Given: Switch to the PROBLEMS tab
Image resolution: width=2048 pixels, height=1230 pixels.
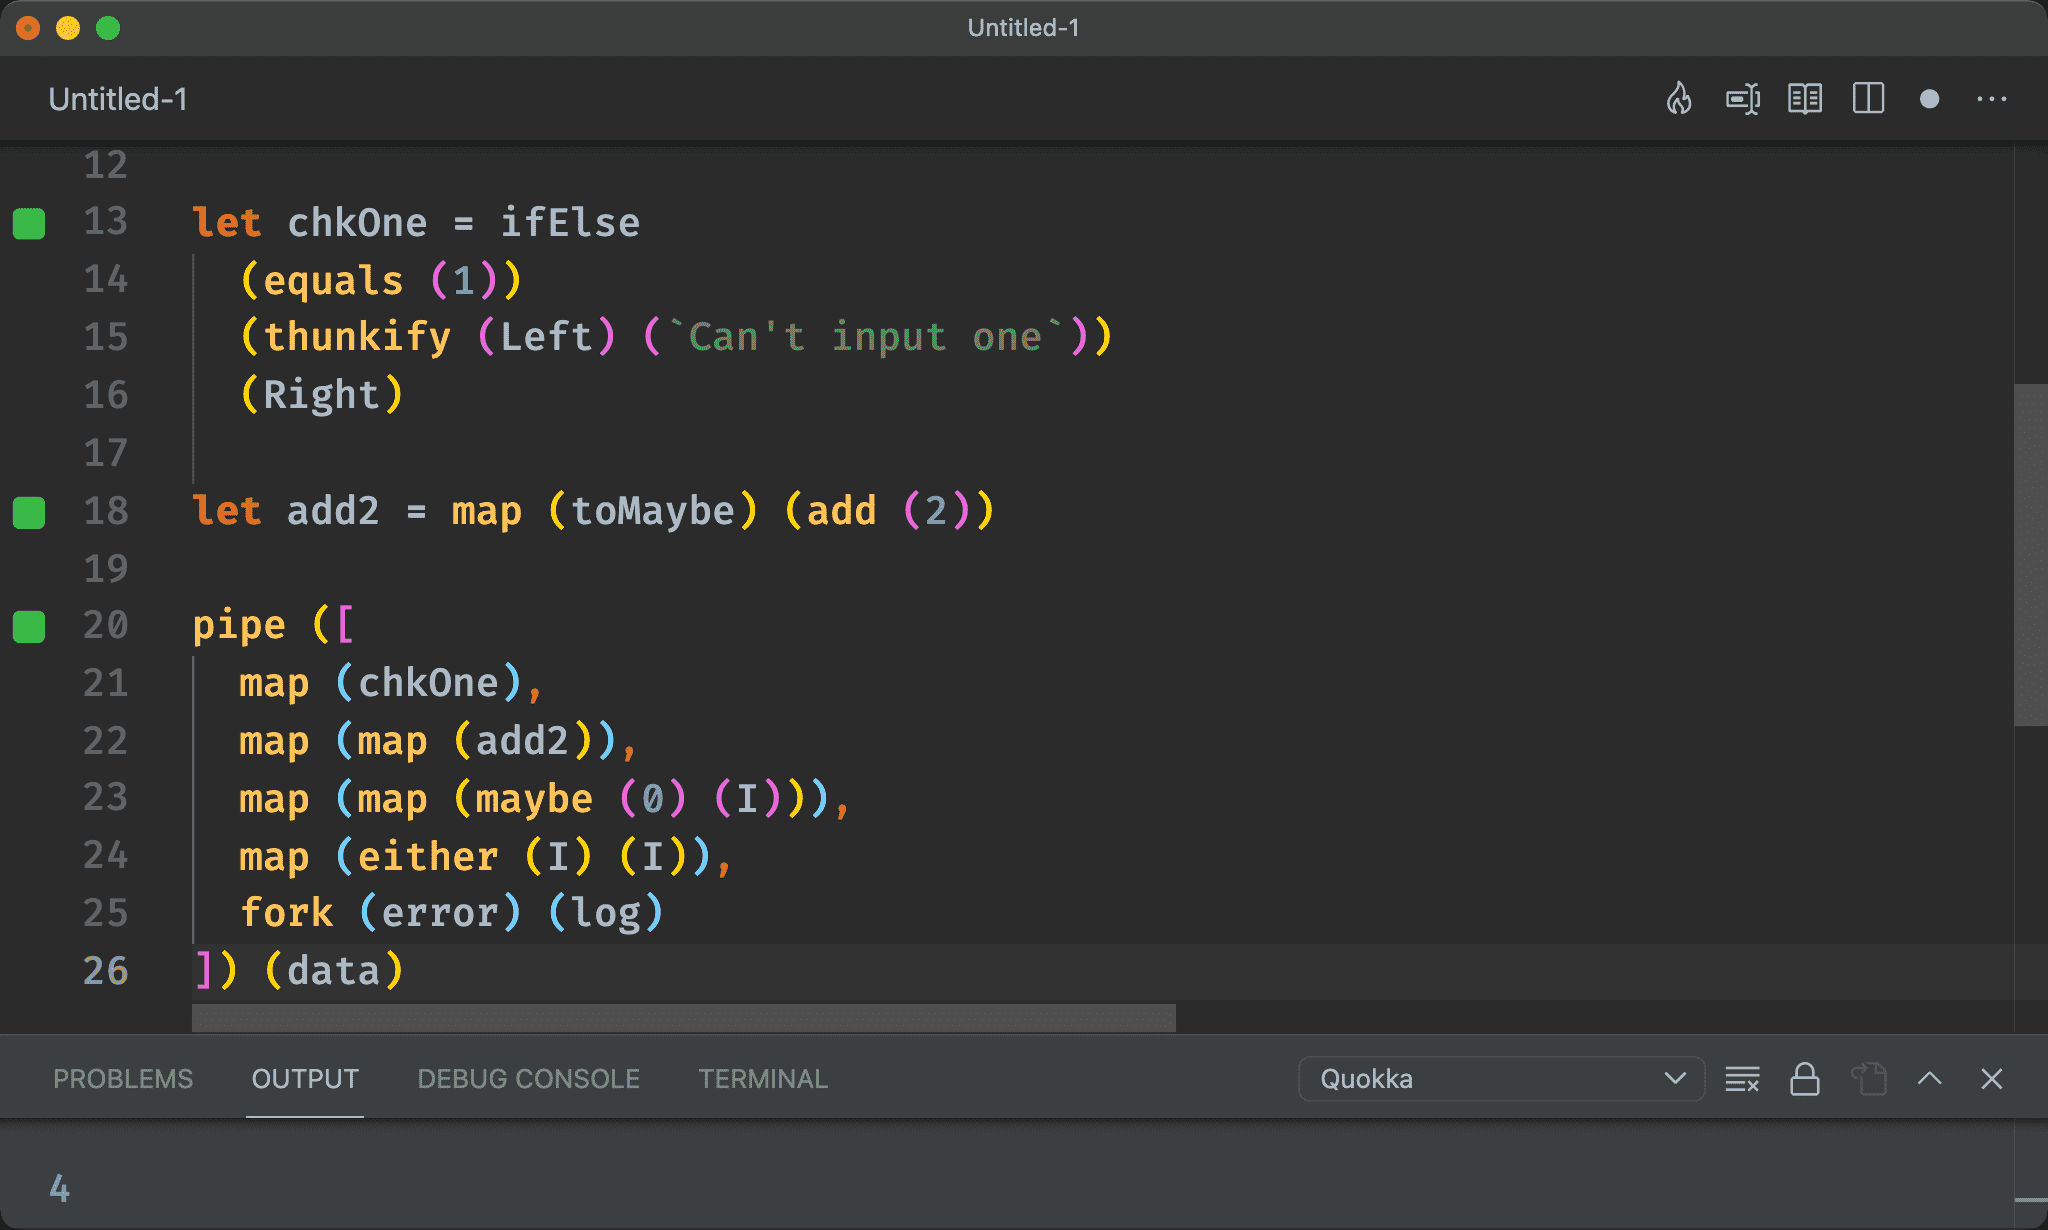Looking at the screenshot, I should 123,1079.
